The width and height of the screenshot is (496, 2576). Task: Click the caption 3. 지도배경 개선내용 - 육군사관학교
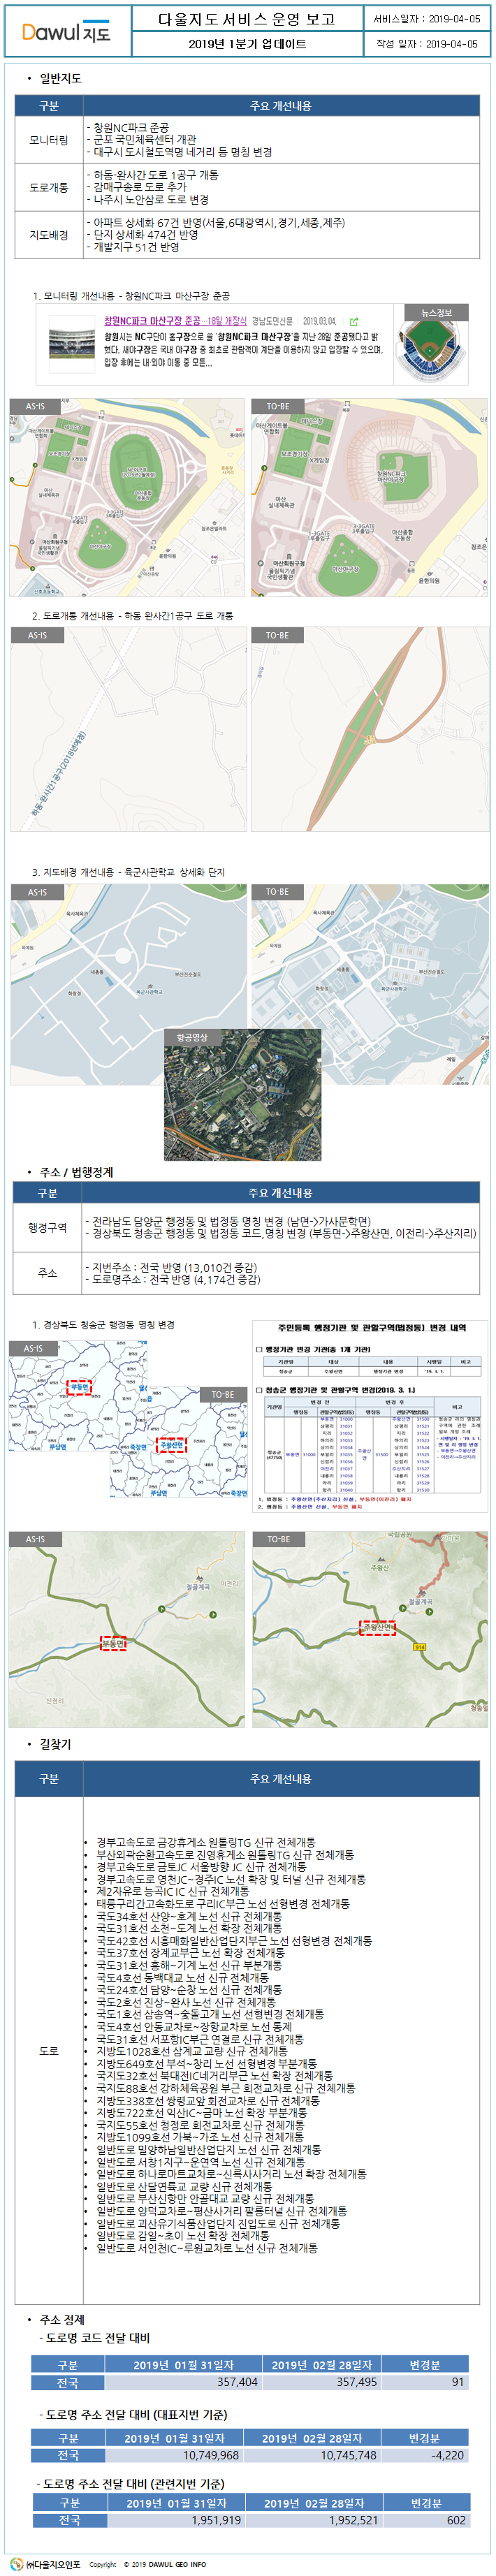[x=128, y=872]
